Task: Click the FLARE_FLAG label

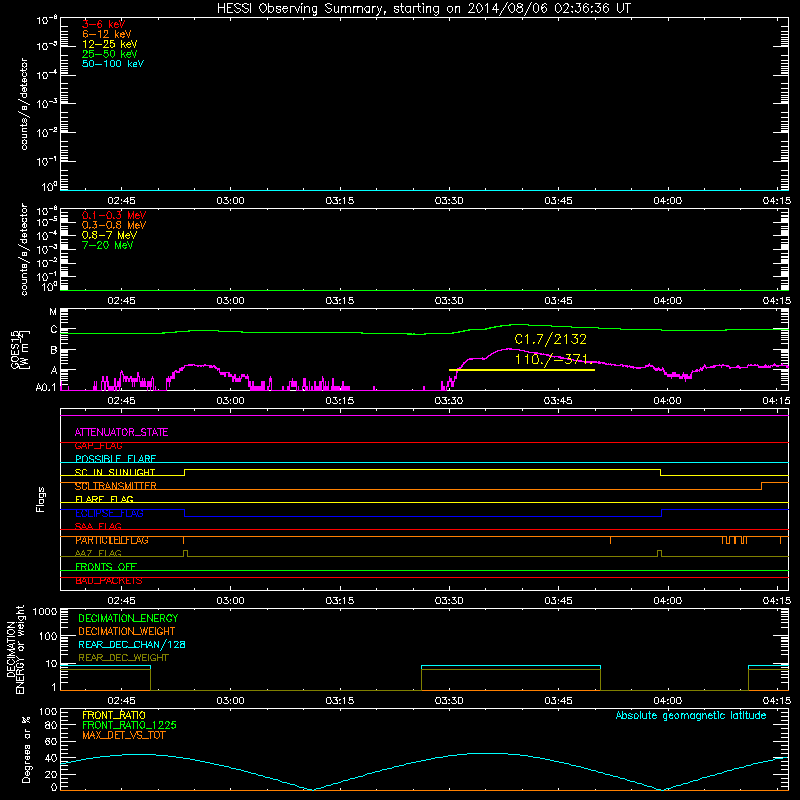Action: pyautogui.click(x=104, y=499)
